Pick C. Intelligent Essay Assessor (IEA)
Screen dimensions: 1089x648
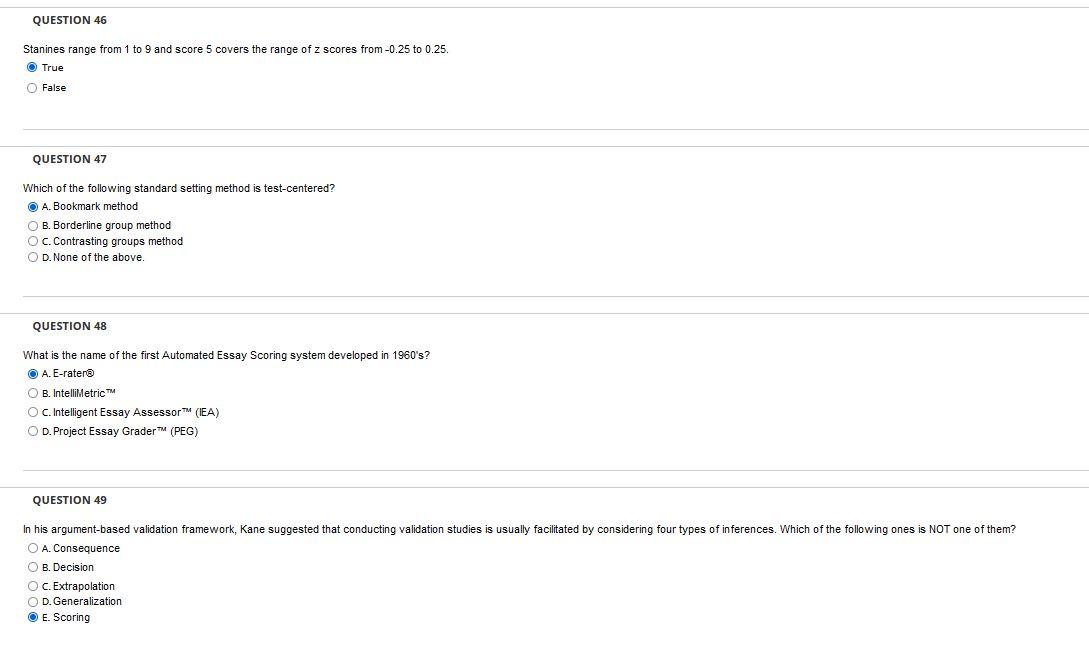click(33, 412)
